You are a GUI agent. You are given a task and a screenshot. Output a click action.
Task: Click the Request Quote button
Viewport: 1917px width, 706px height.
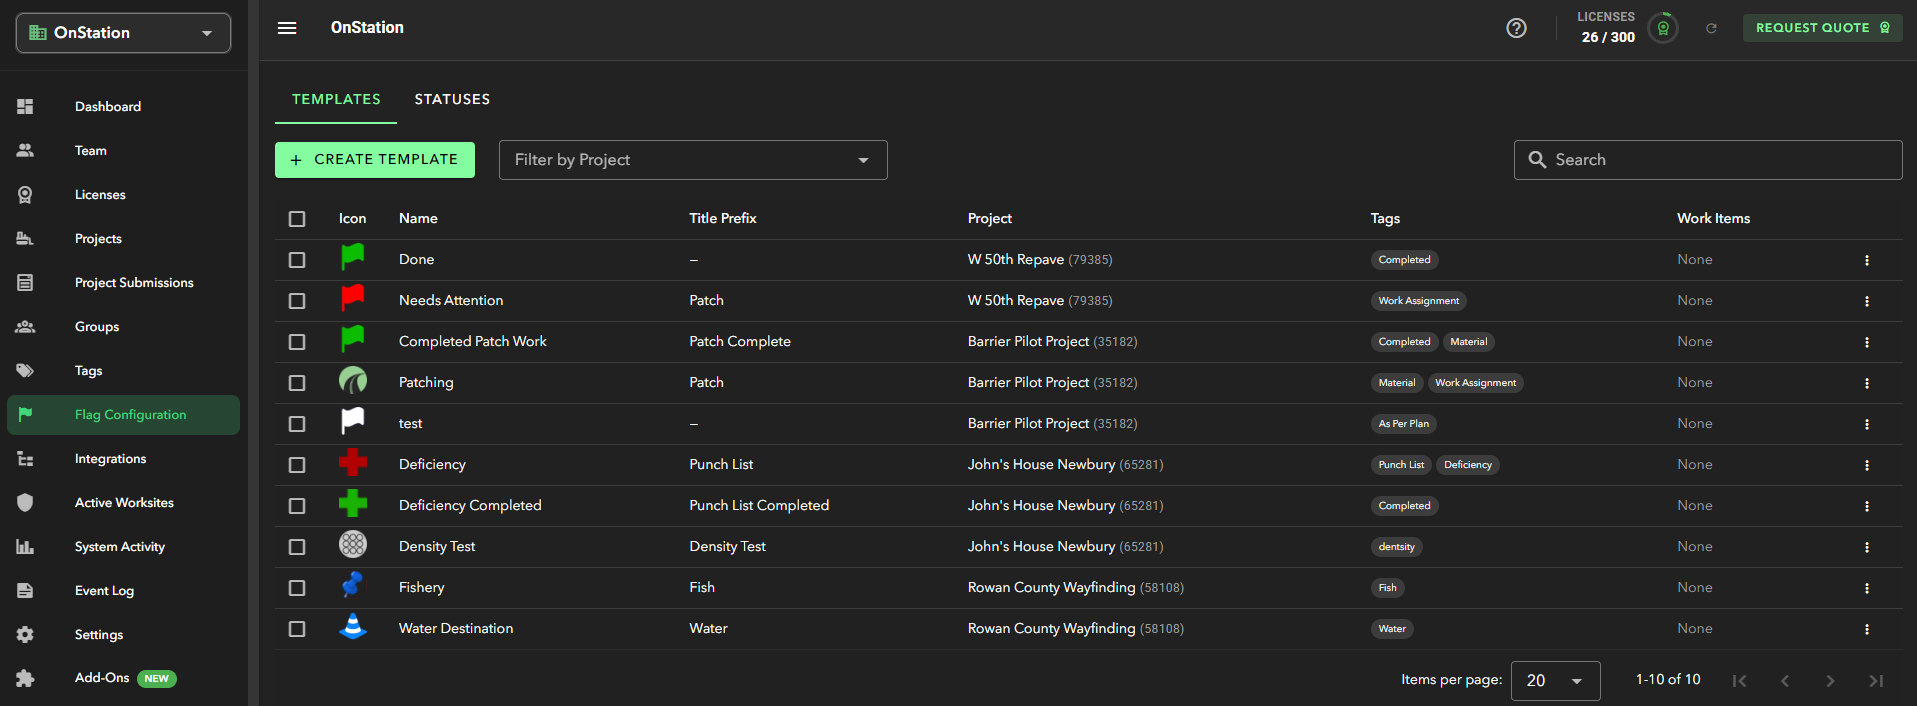point(1822,28)
